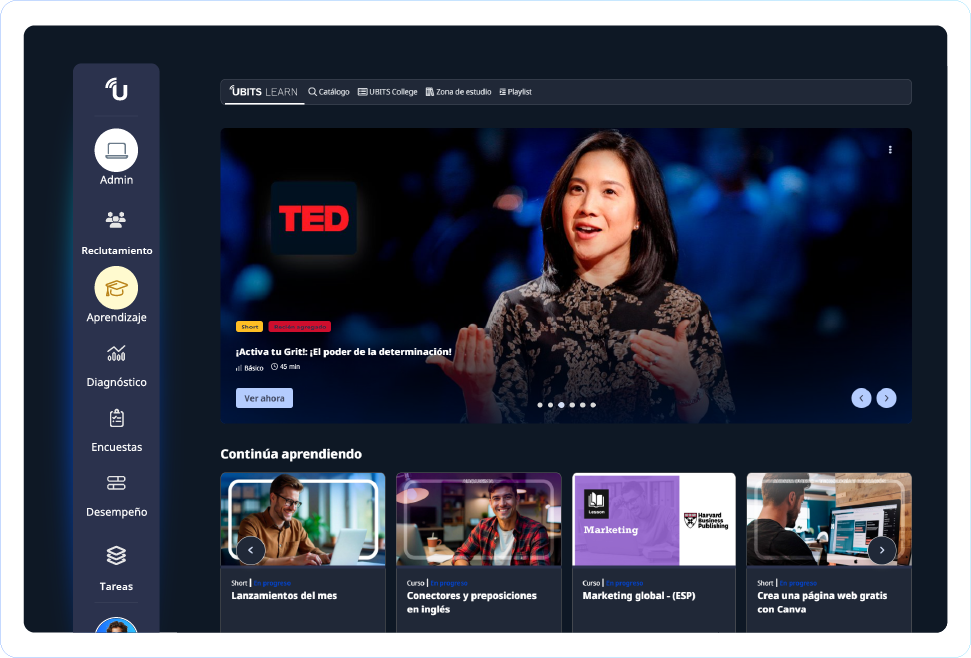
Task: Open the UBITS LEARN tab
Action: click(x=264, y=92)
